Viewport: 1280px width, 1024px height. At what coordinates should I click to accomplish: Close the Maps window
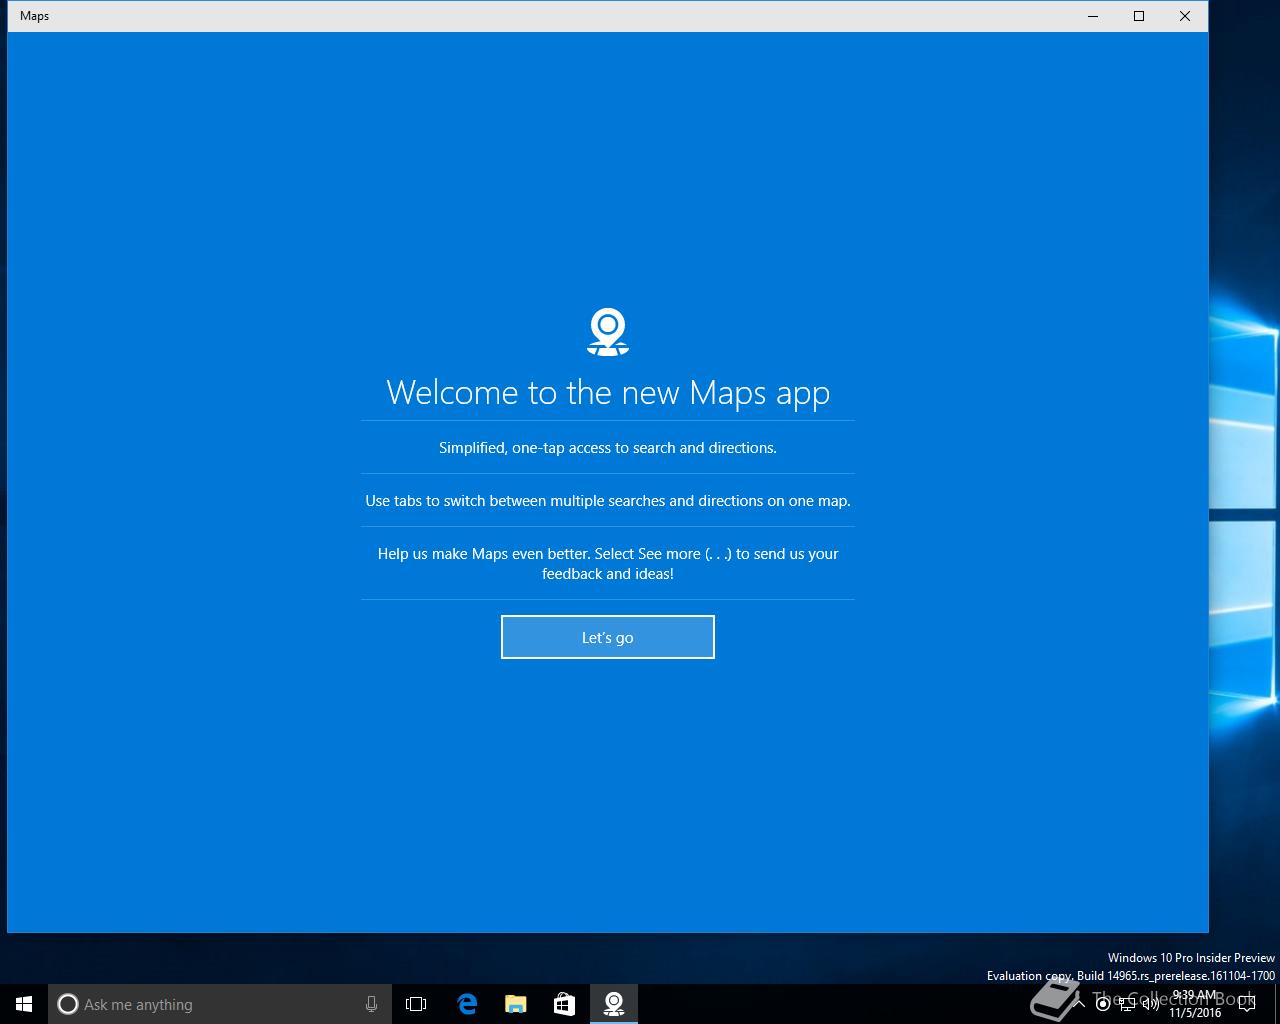(1185, 16)
